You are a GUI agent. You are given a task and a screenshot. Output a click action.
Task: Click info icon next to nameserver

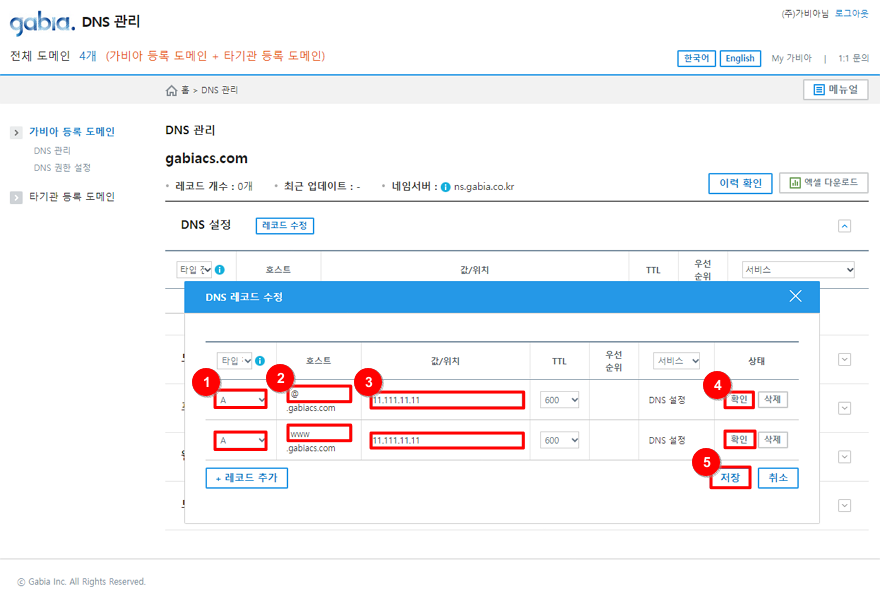click(445, 187)
